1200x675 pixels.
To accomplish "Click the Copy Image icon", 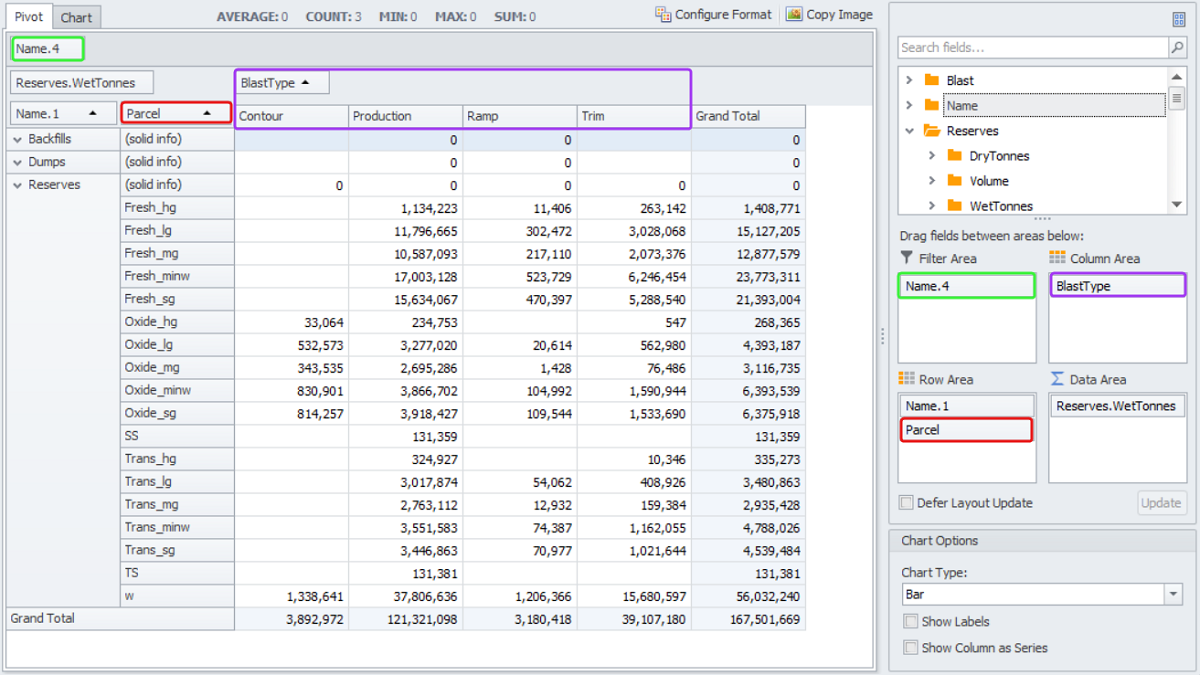I will coord(794,14).
